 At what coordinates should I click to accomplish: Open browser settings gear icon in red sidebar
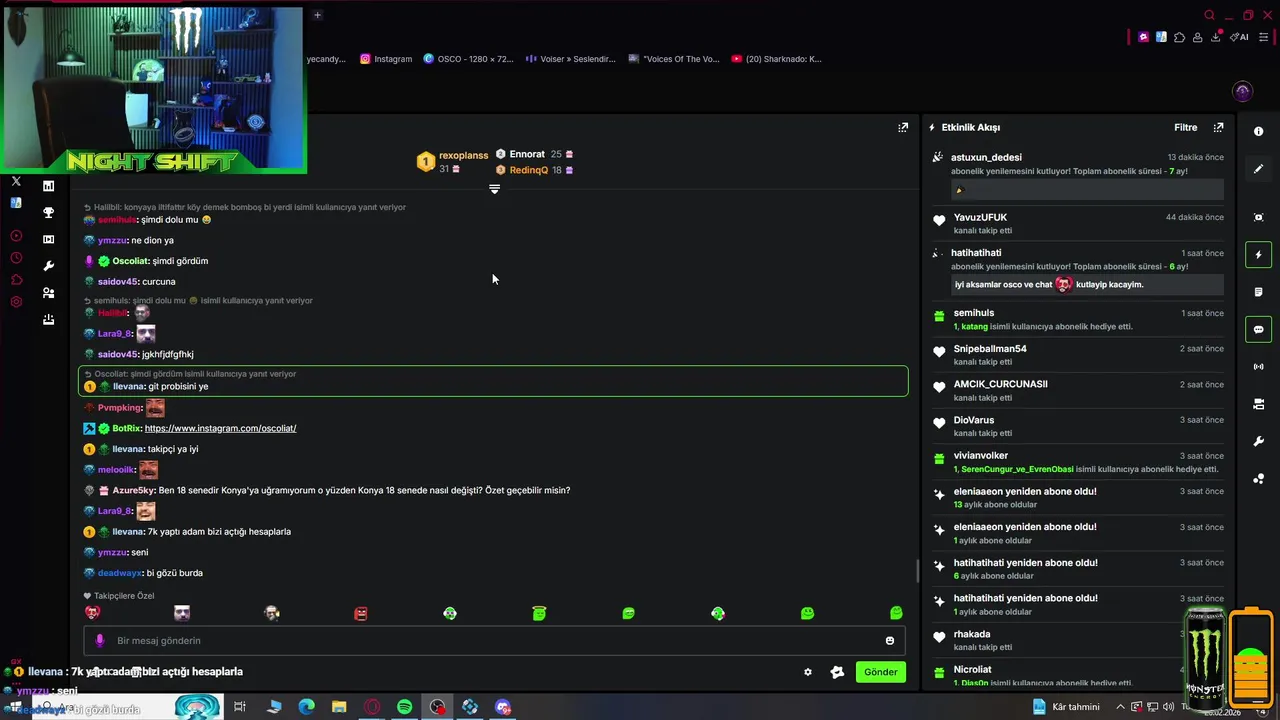coord(16,302)
